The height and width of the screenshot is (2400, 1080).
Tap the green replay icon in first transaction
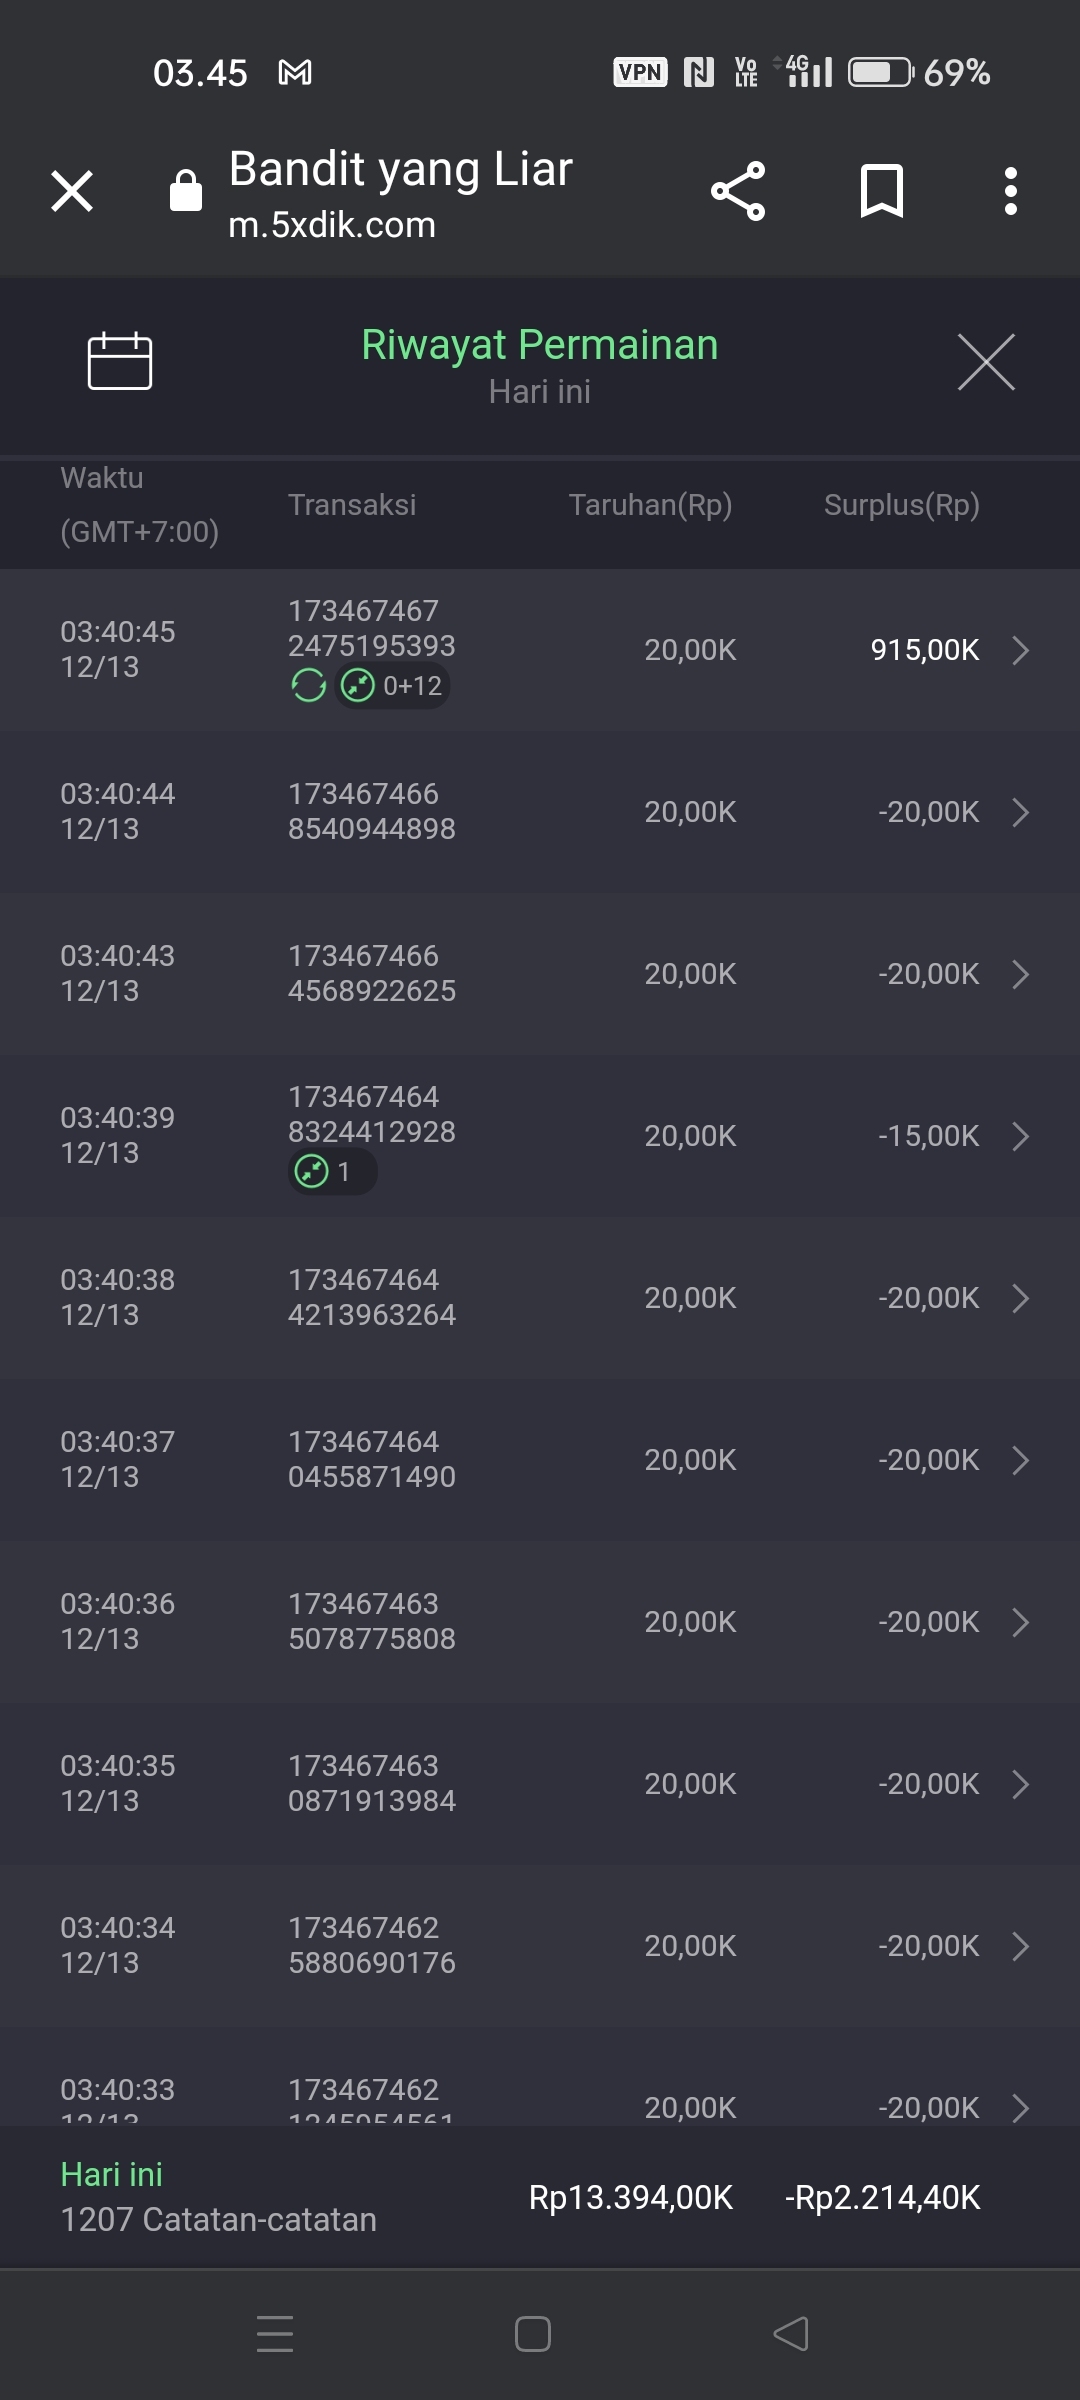tap(309, 686)
